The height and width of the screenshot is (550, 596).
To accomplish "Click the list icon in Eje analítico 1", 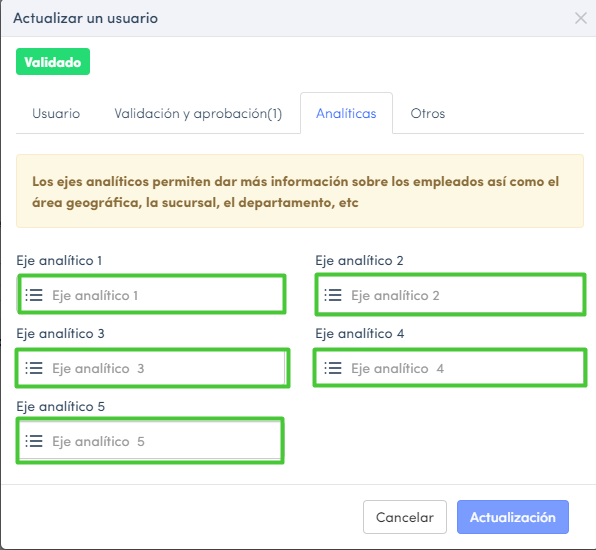I will coord(34,295).
